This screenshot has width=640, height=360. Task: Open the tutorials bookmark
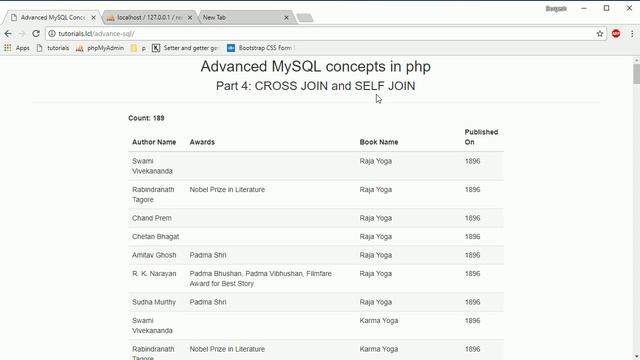[x=53, y=48]
